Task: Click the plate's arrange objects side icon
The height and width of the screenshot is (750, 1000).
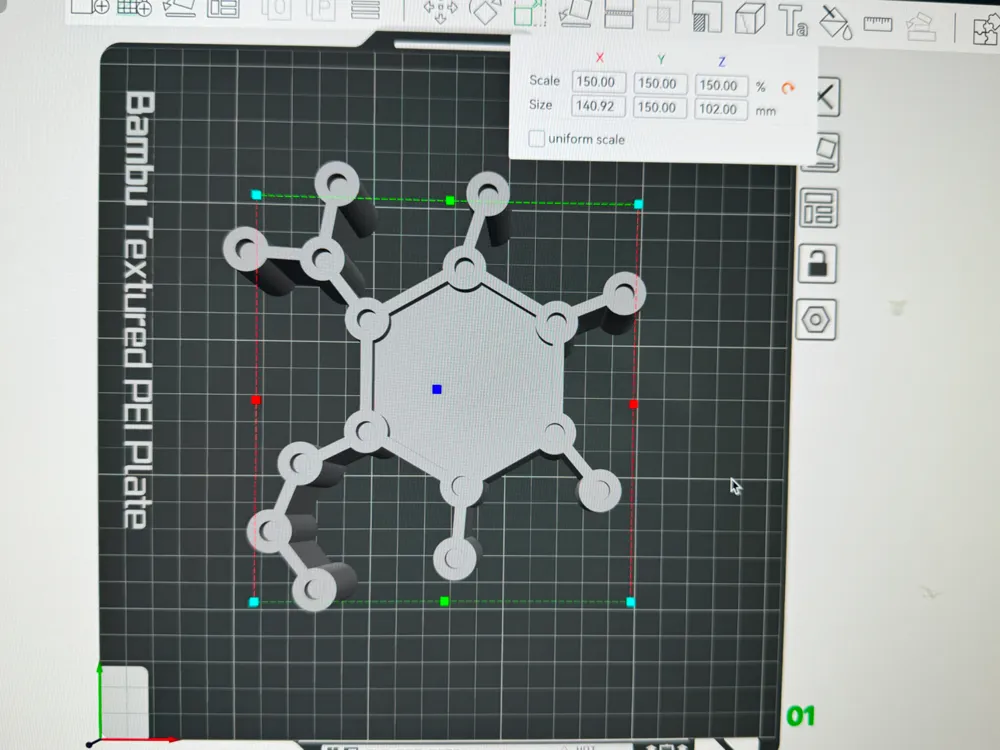Action: tap(818, 208)
